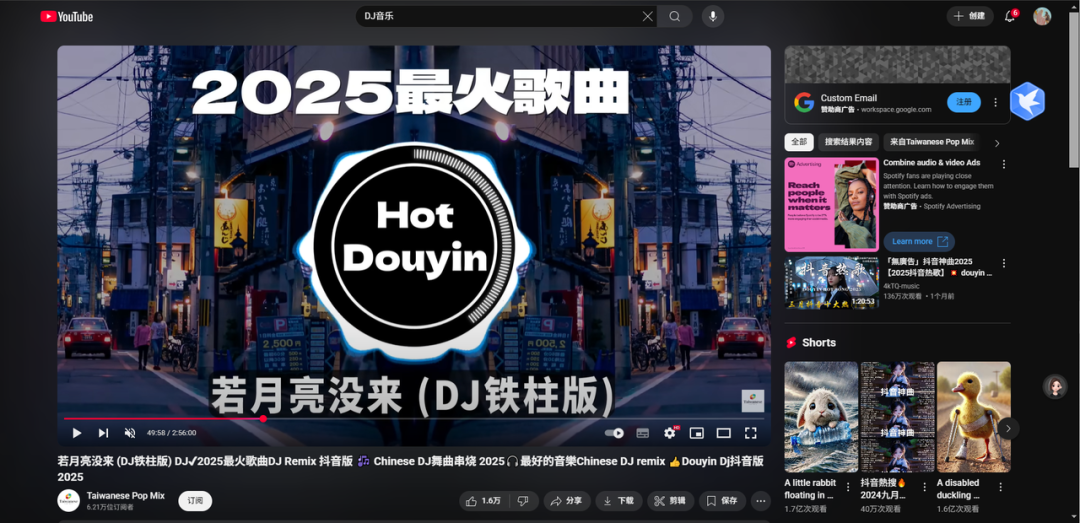The height and width of the screenshot is (523, 1080).
Task: Click the Google logo in ad
Action: [x=804, y=103]
